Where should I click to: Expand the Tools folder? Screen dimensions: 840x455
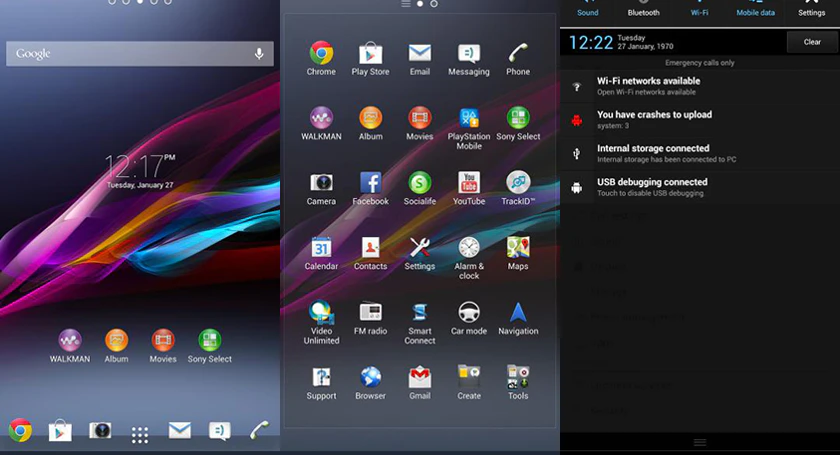click(518, 383)
